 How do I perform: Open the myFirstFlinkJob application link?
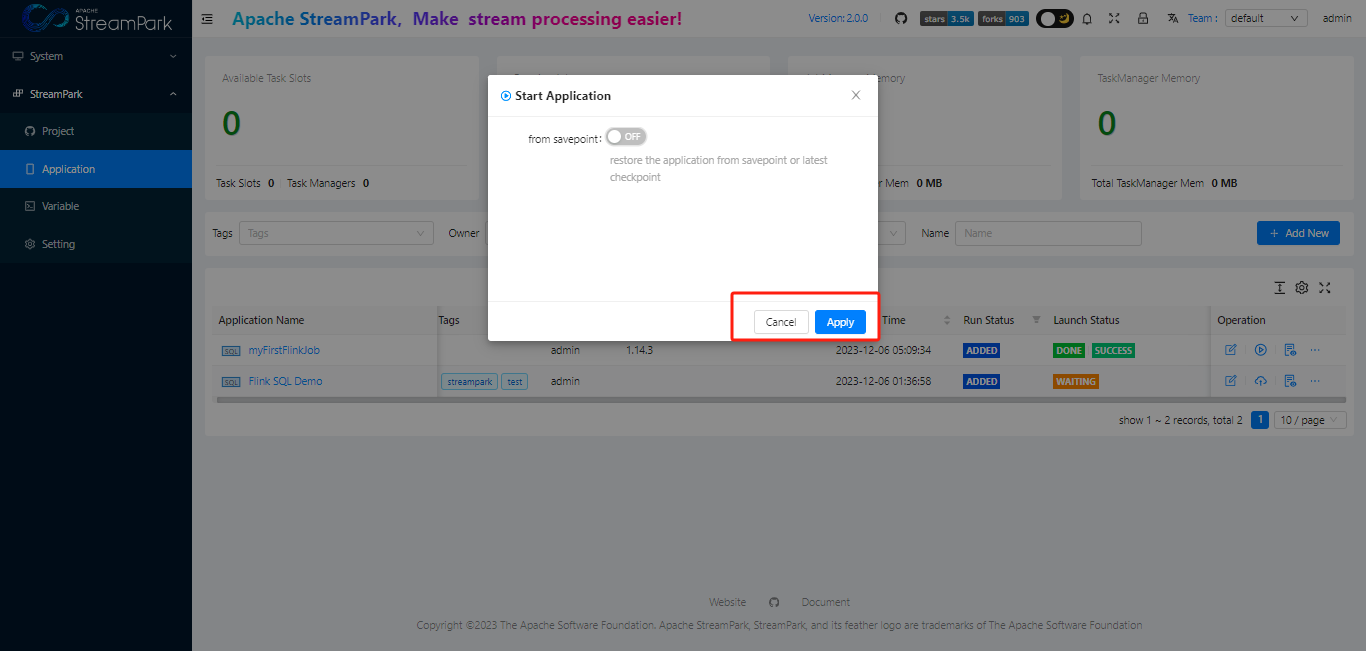click(x=284, y=350)
